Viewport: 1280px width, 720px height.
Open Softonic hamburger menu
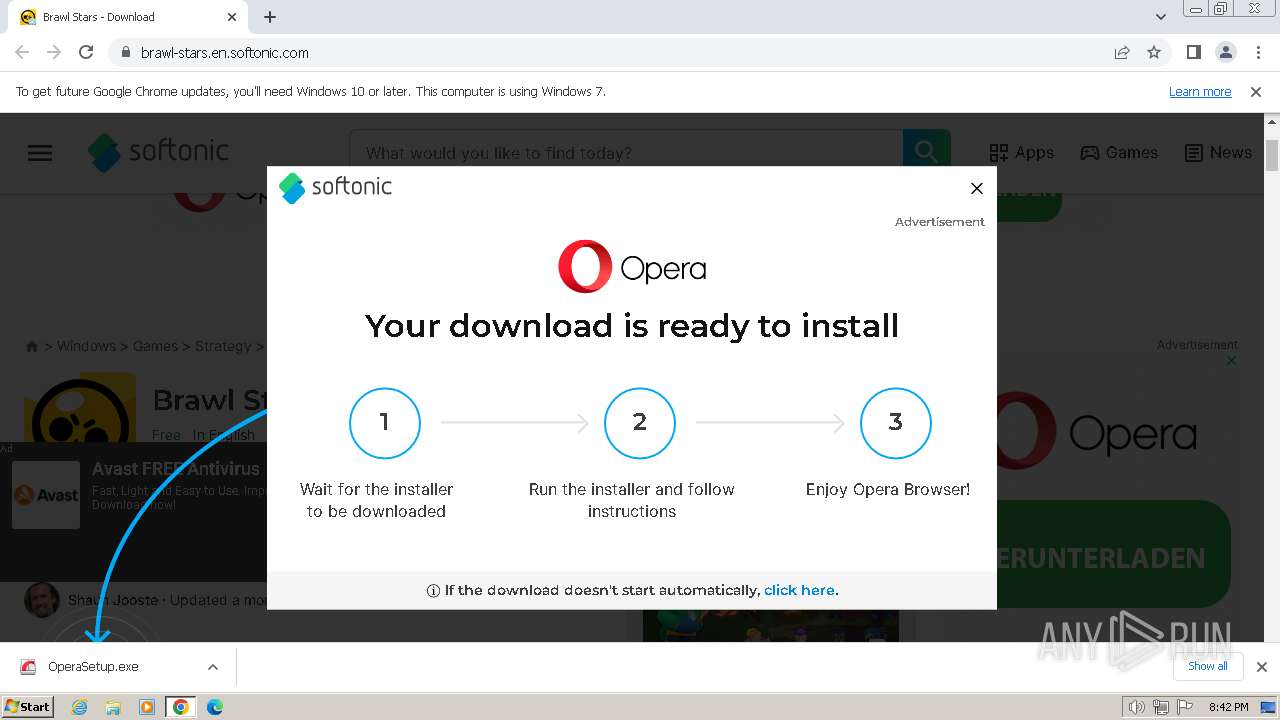click(x=40, y=153)
